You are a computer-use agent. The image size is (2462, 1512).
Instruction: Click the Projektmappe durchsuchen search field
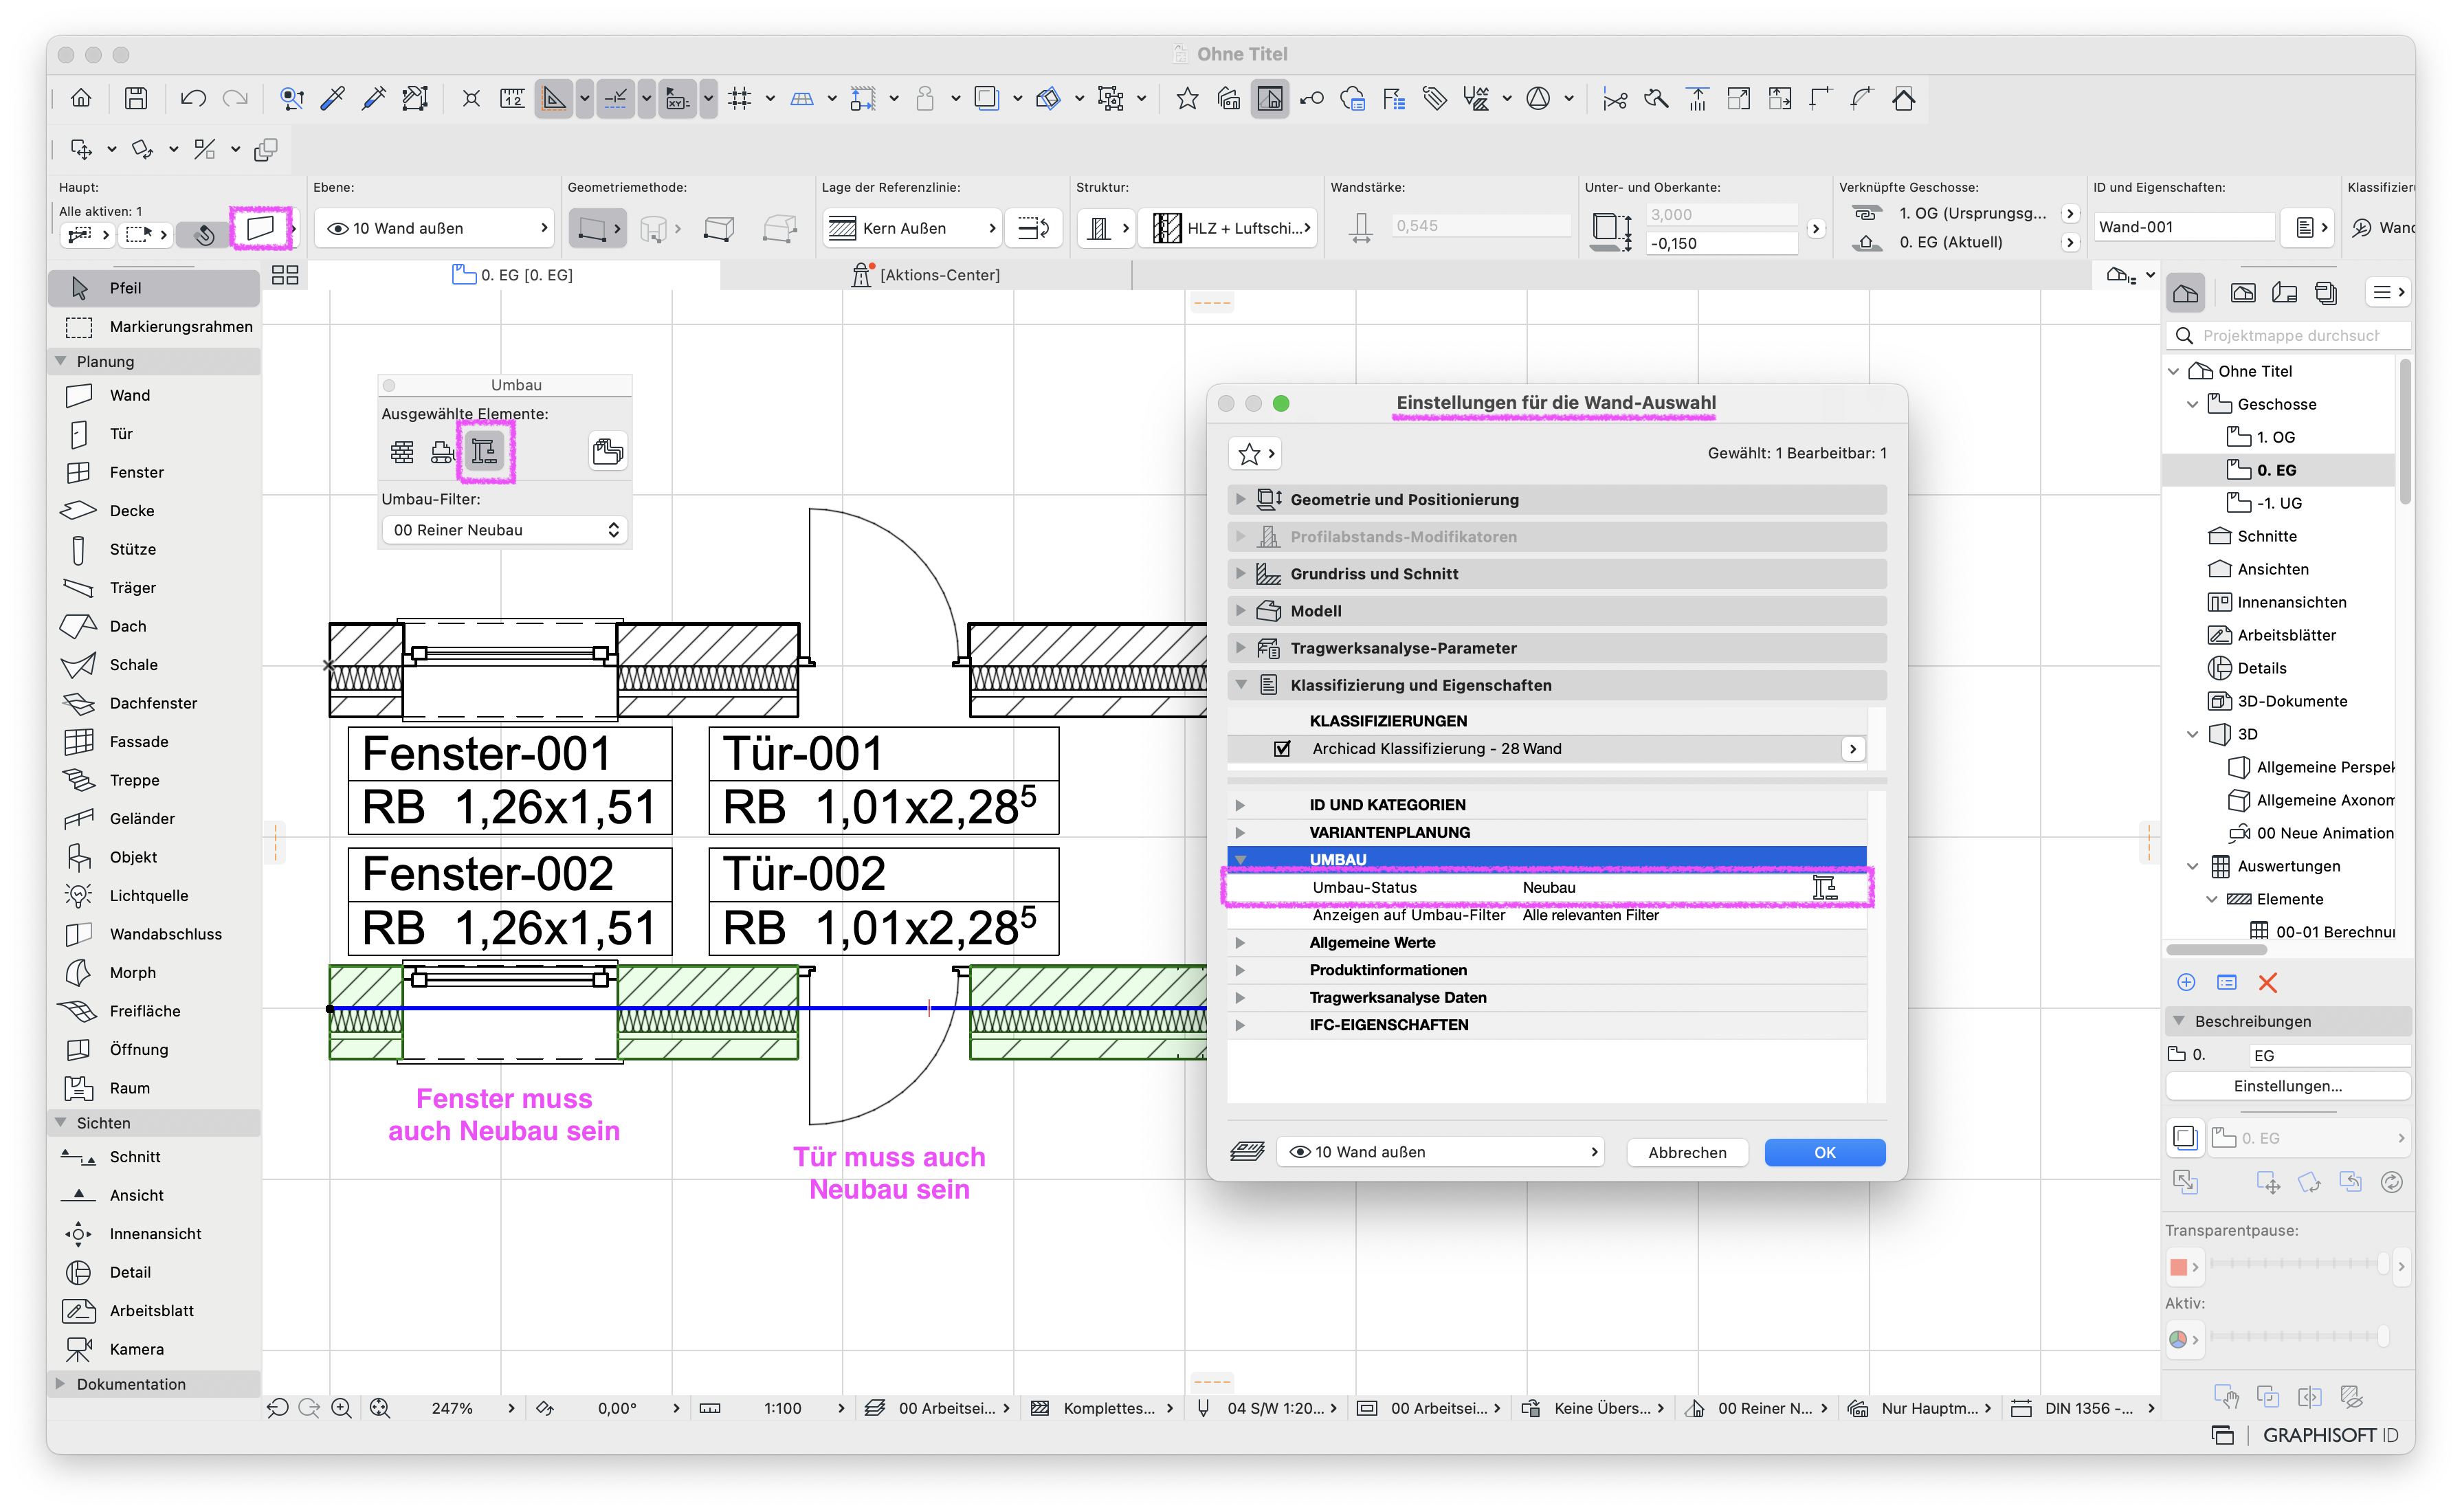pyautogui.click(x=2289, y=335)
